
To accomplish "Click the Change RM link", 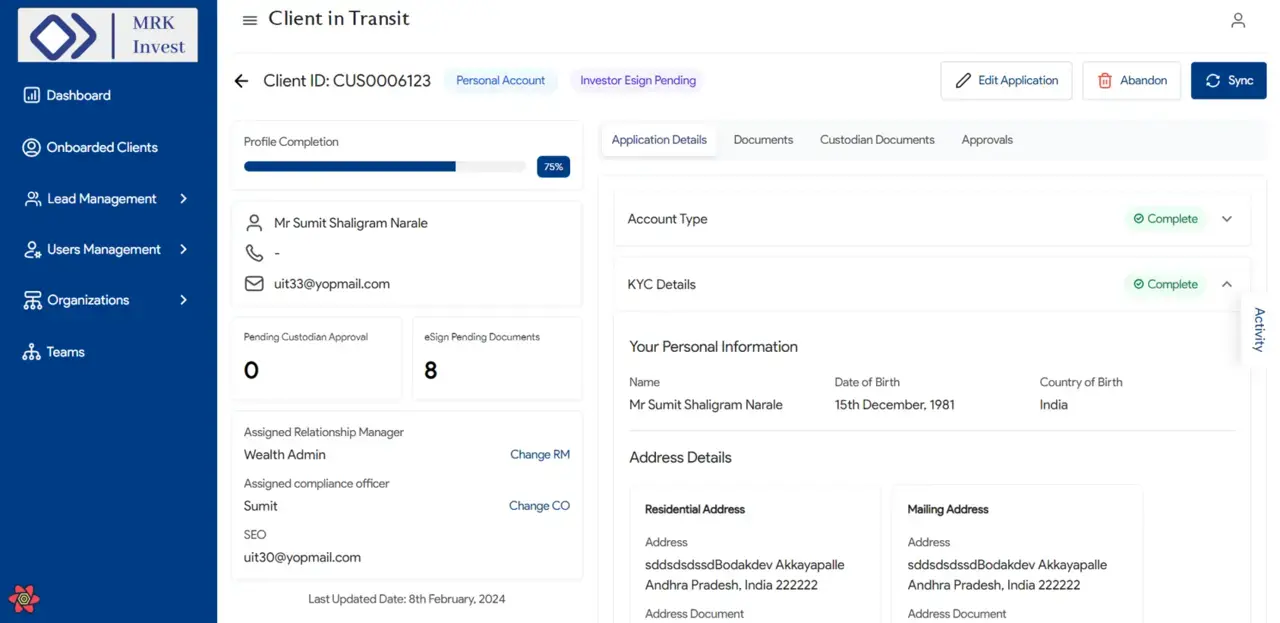I will 539,454.
